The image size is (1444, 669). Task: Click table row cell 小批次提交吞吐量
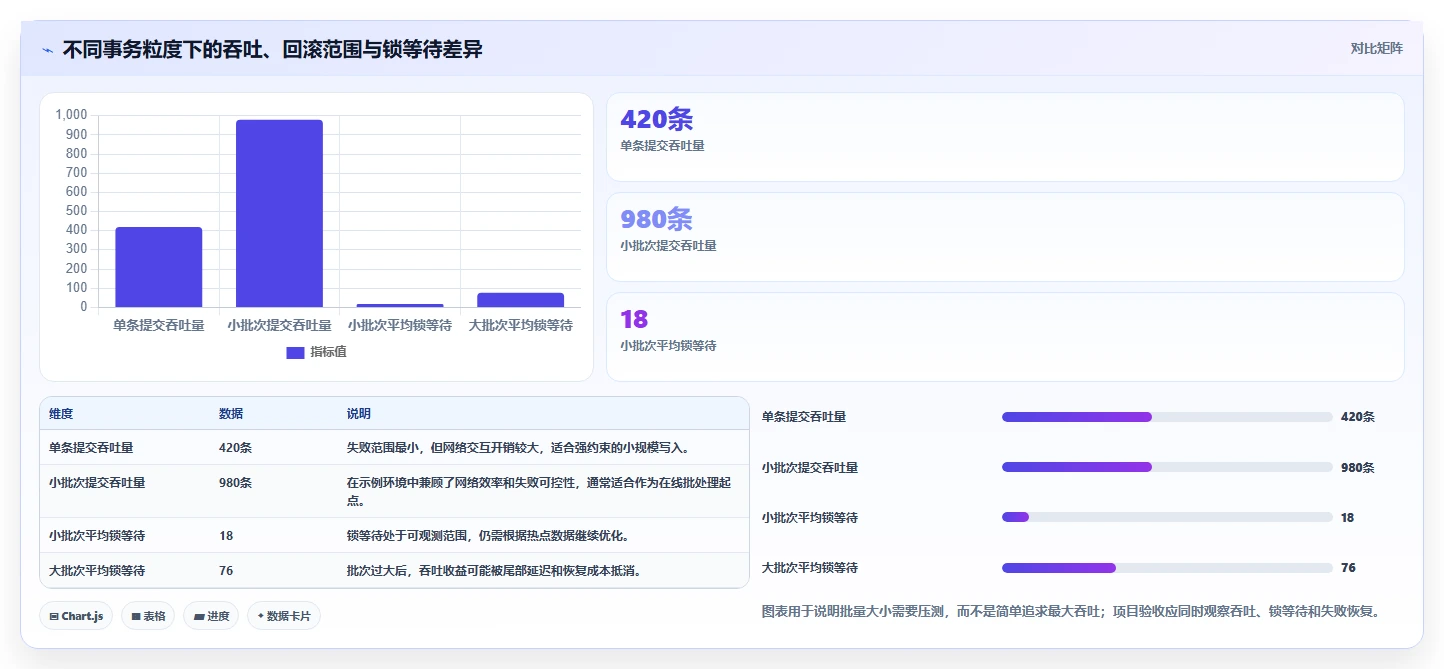[x=97, y=482]
